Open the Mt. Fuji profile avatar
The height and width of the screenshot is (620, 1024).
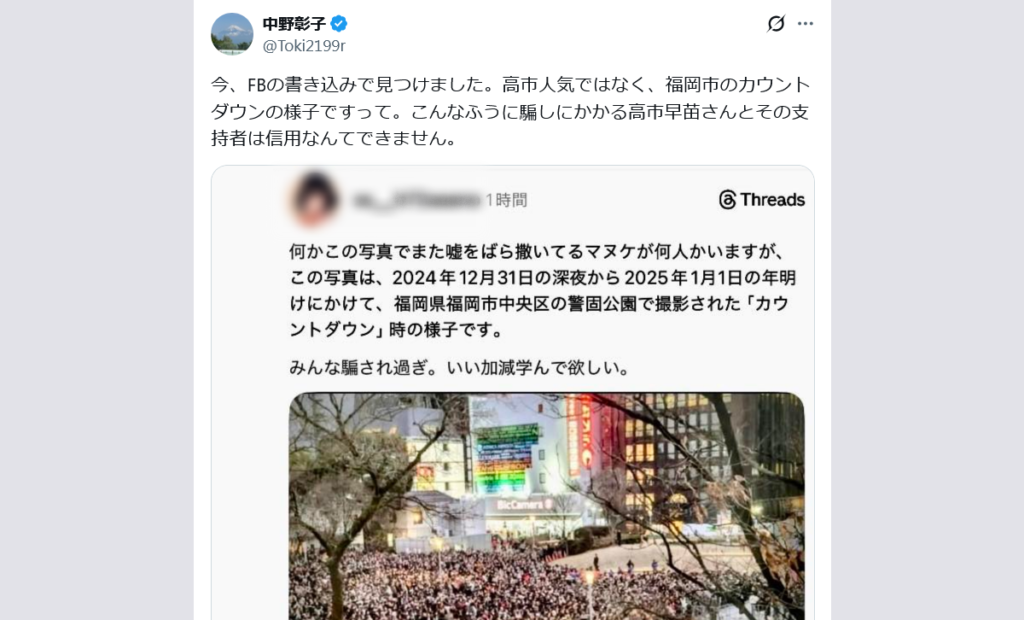[232, 33]
